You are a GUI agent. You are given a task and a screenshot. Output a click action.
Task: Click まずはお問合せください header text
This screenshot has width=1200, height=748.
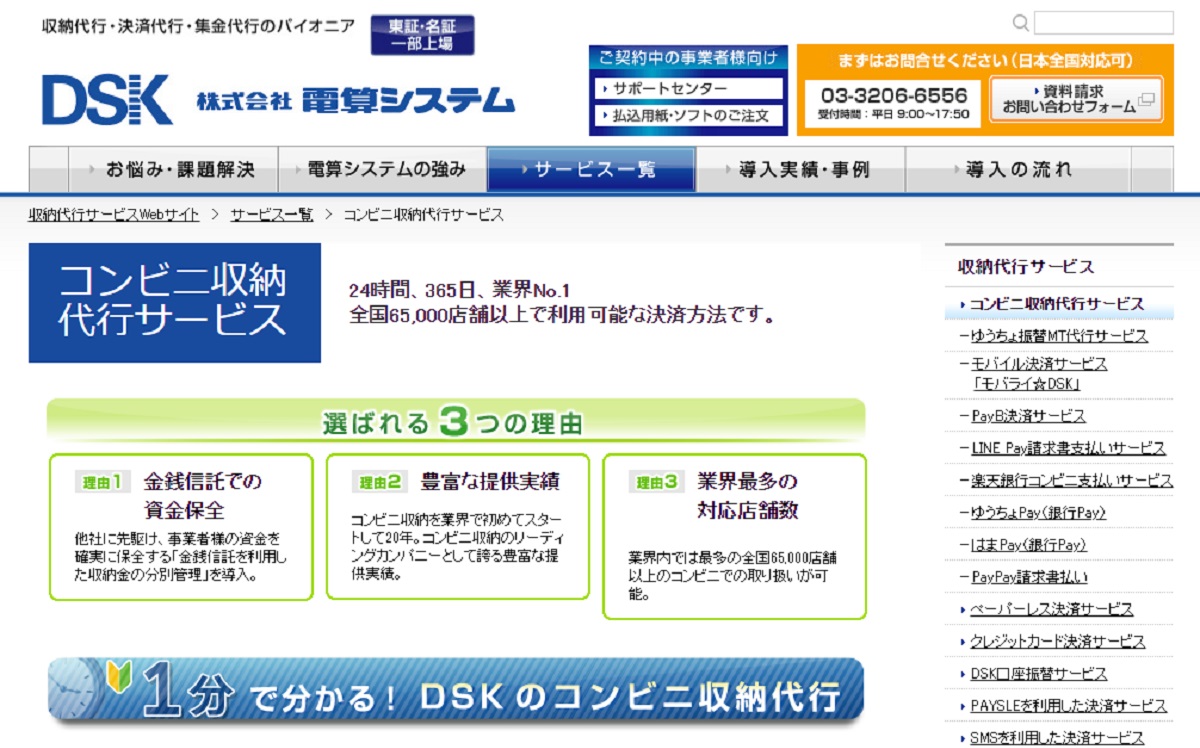pyautogui.click(x=986, y=61)
